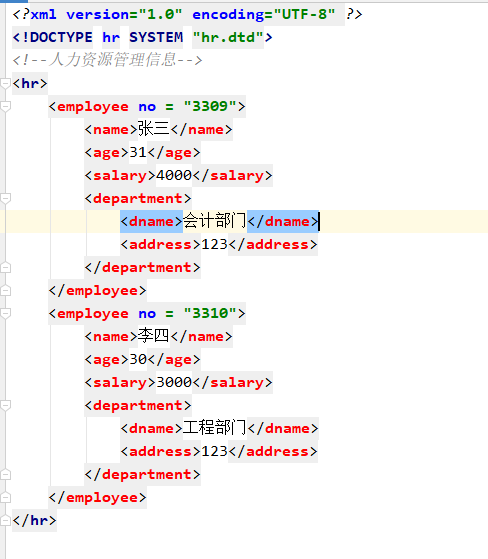The height and width of the screenshot is (559, 488).
Task: Click fold end marker beside second </department>
Action: (x=5, y=474)
